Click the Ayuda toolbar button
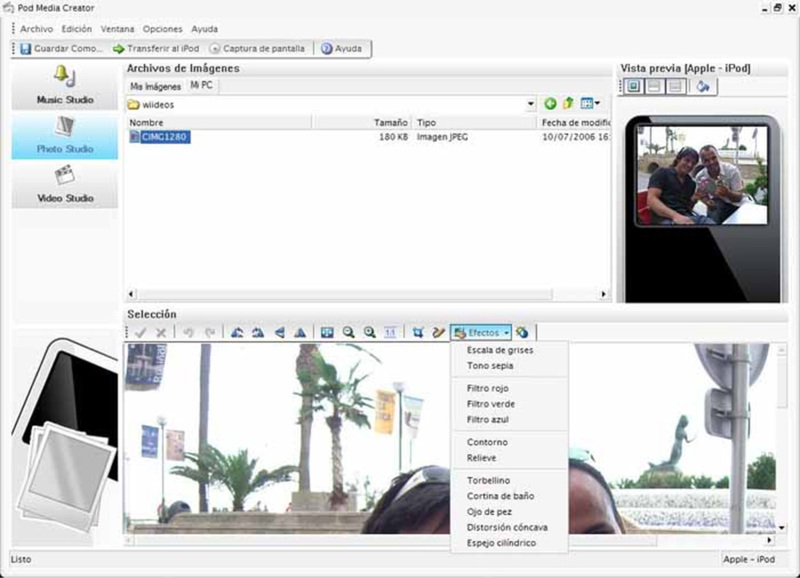The width and height of the screenshot is (800, 578). tap(341, 48)
